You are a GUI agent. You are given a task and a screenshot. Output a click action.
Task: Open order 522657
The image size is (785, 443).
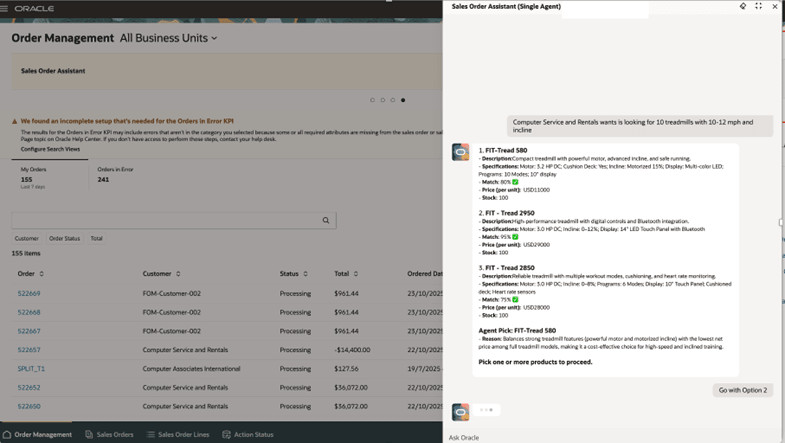29,350
